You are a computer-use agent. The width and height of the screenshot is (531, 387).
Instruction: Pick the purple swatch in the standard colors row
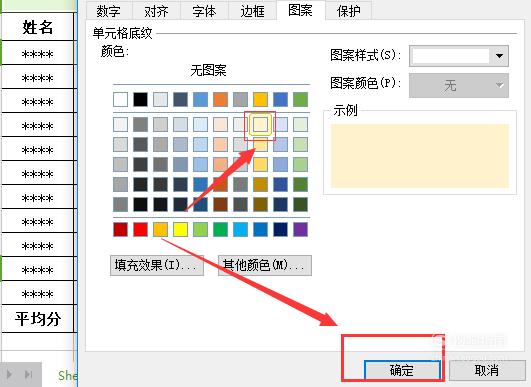pos(300,229)
